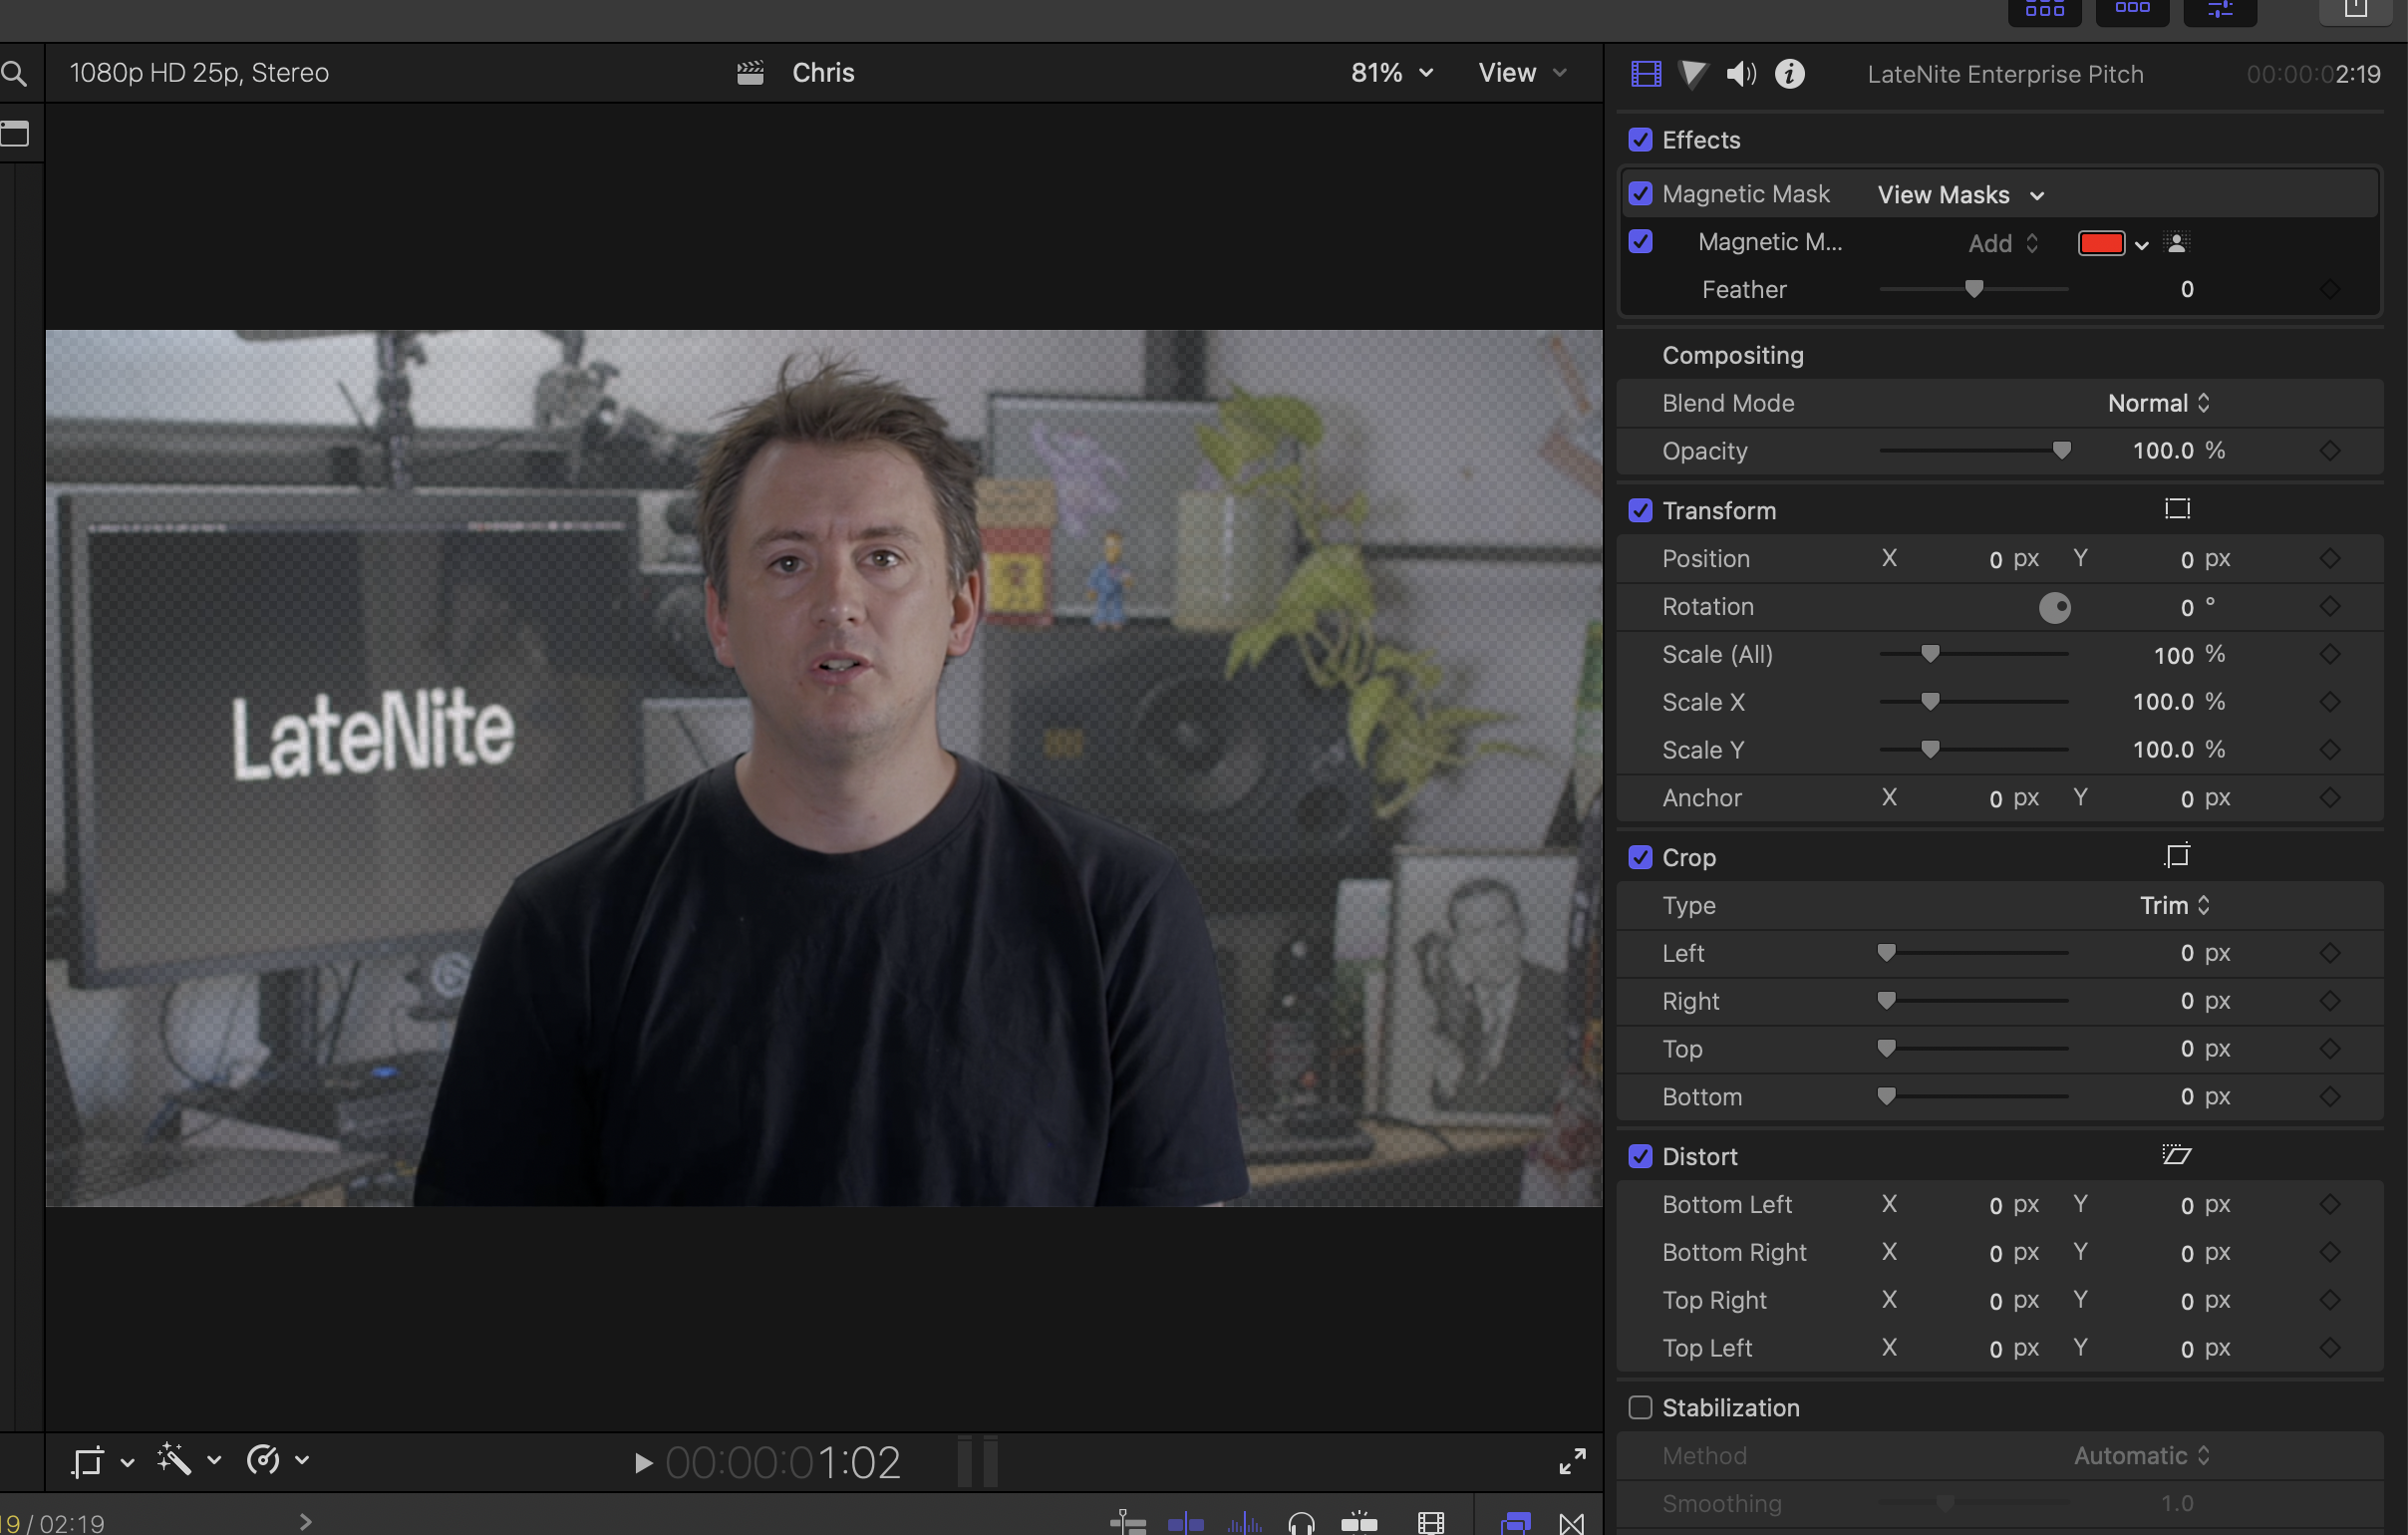Disable the Magnetic Mask effect checkbox
This screenshot has width=2408, height=1535.
click(x=1640, y=194)
